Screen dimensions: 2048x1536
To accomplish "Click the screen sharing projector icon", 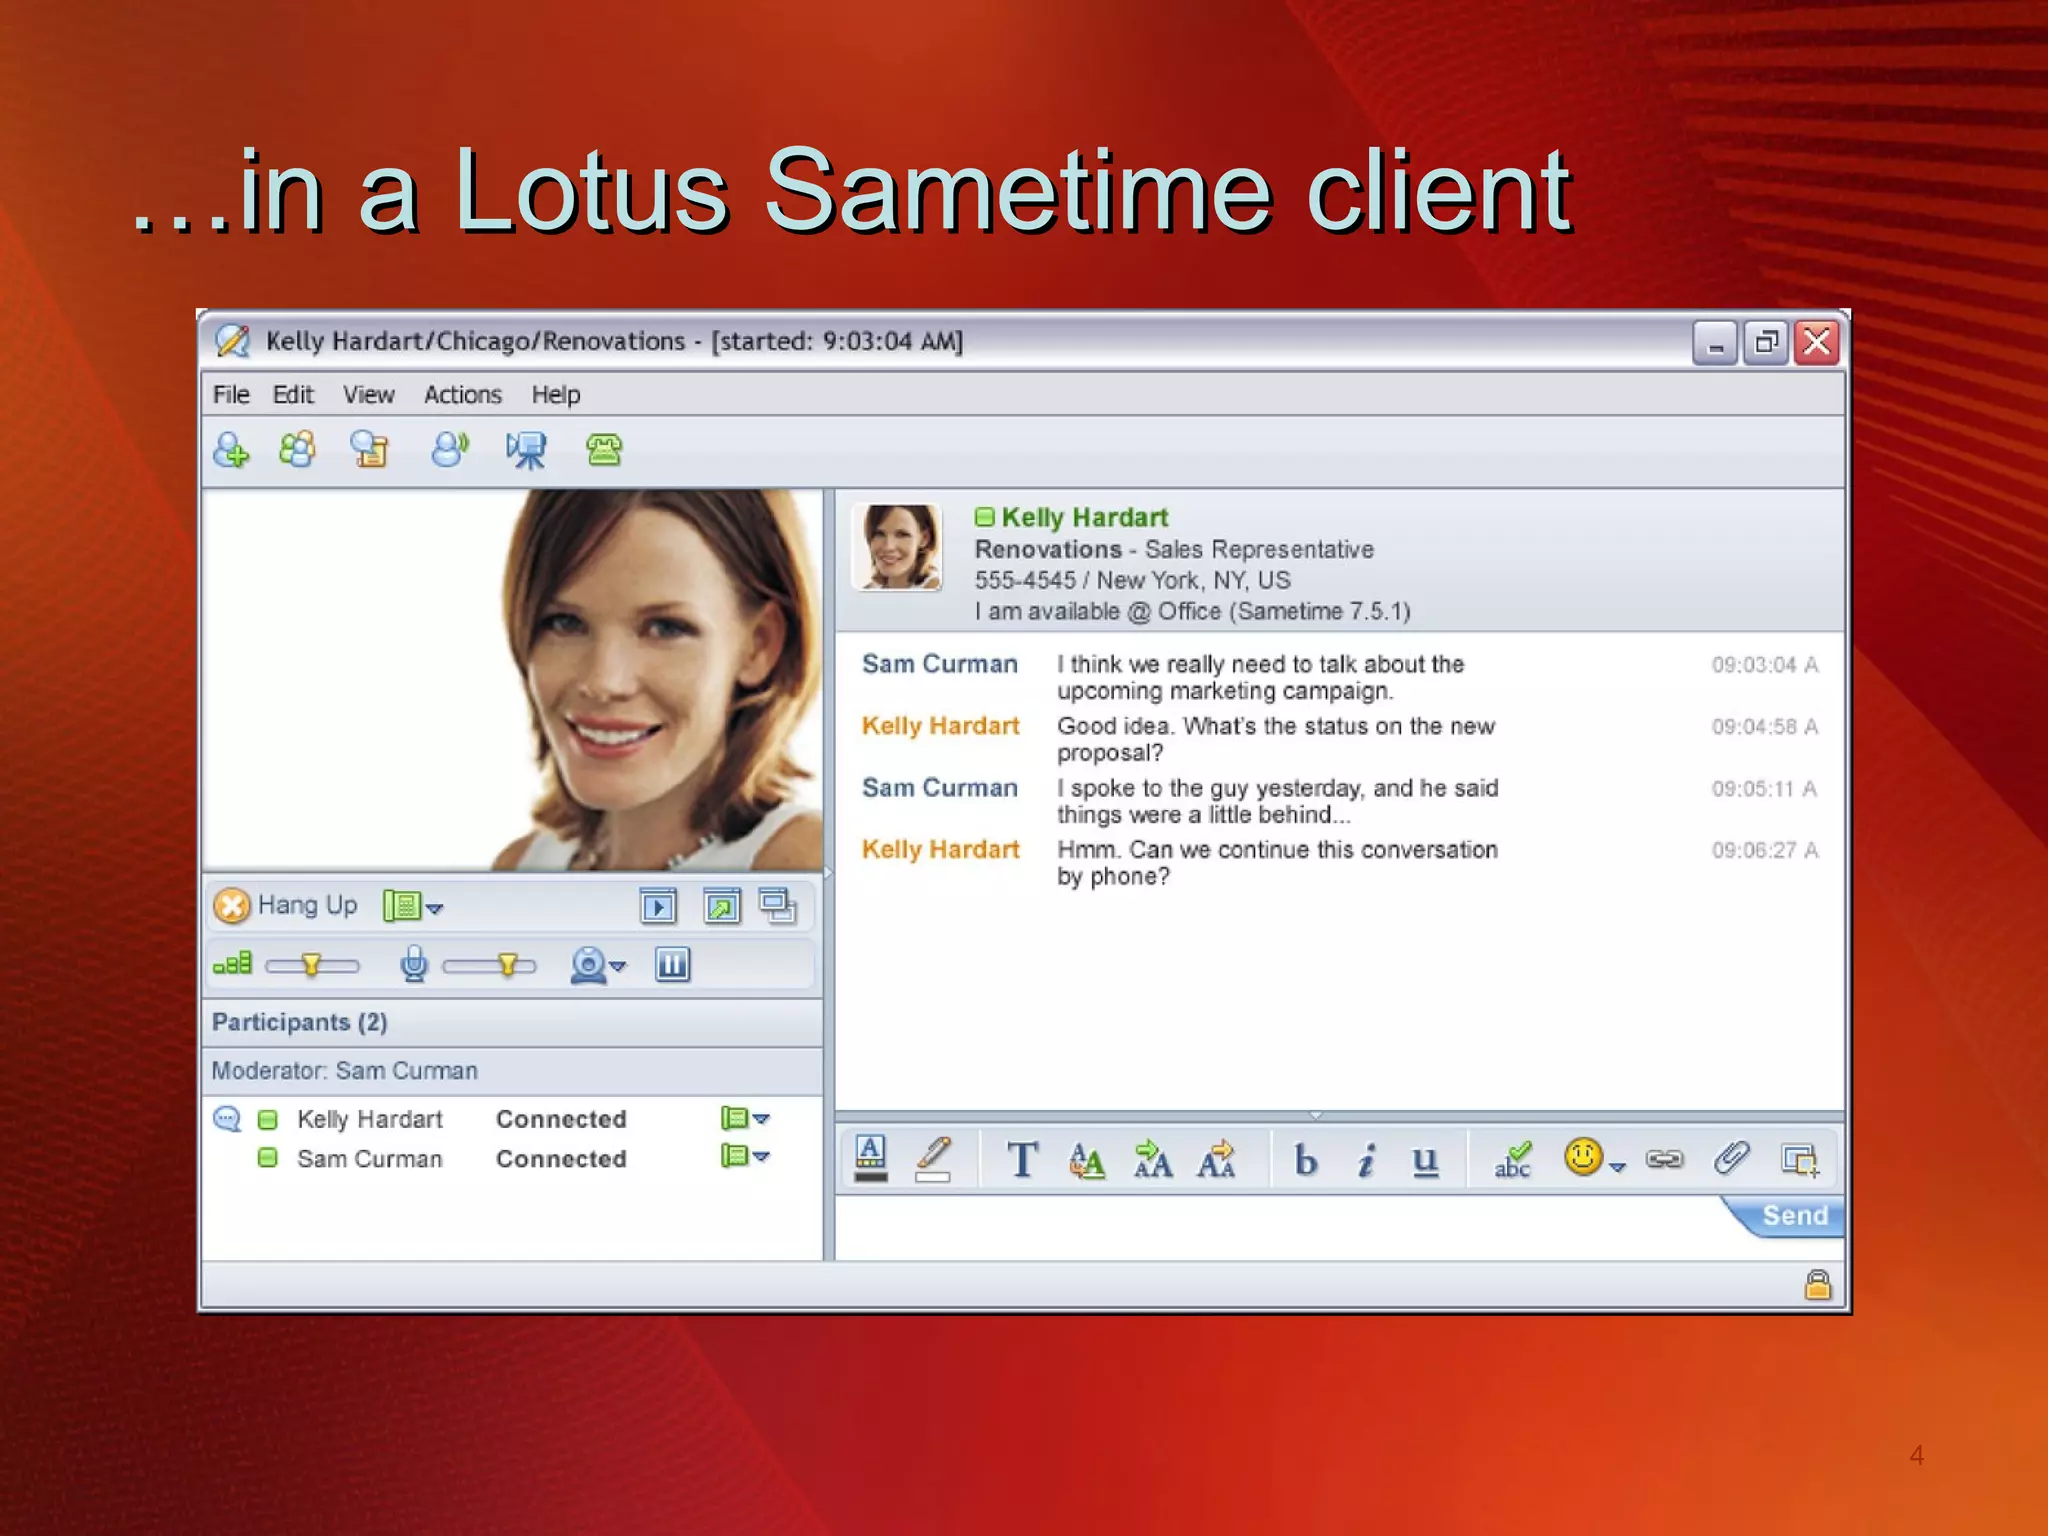I will coord(526,451).
